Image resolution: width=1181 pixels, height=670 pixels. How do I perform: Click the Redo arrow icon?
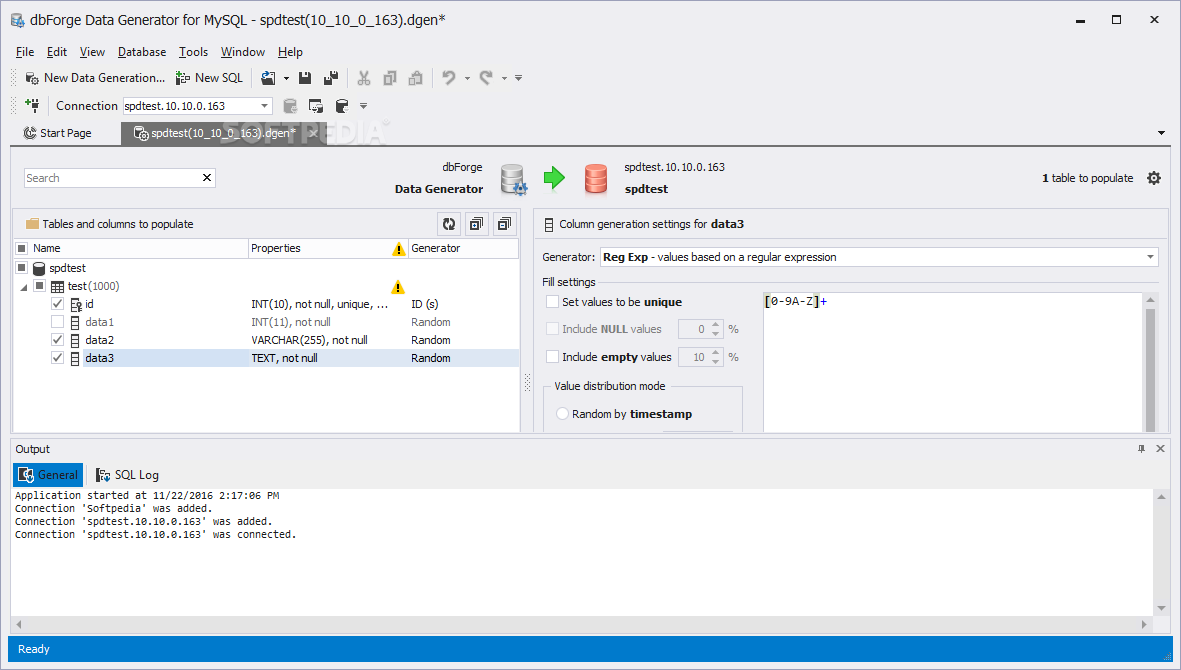pos(487,78)
